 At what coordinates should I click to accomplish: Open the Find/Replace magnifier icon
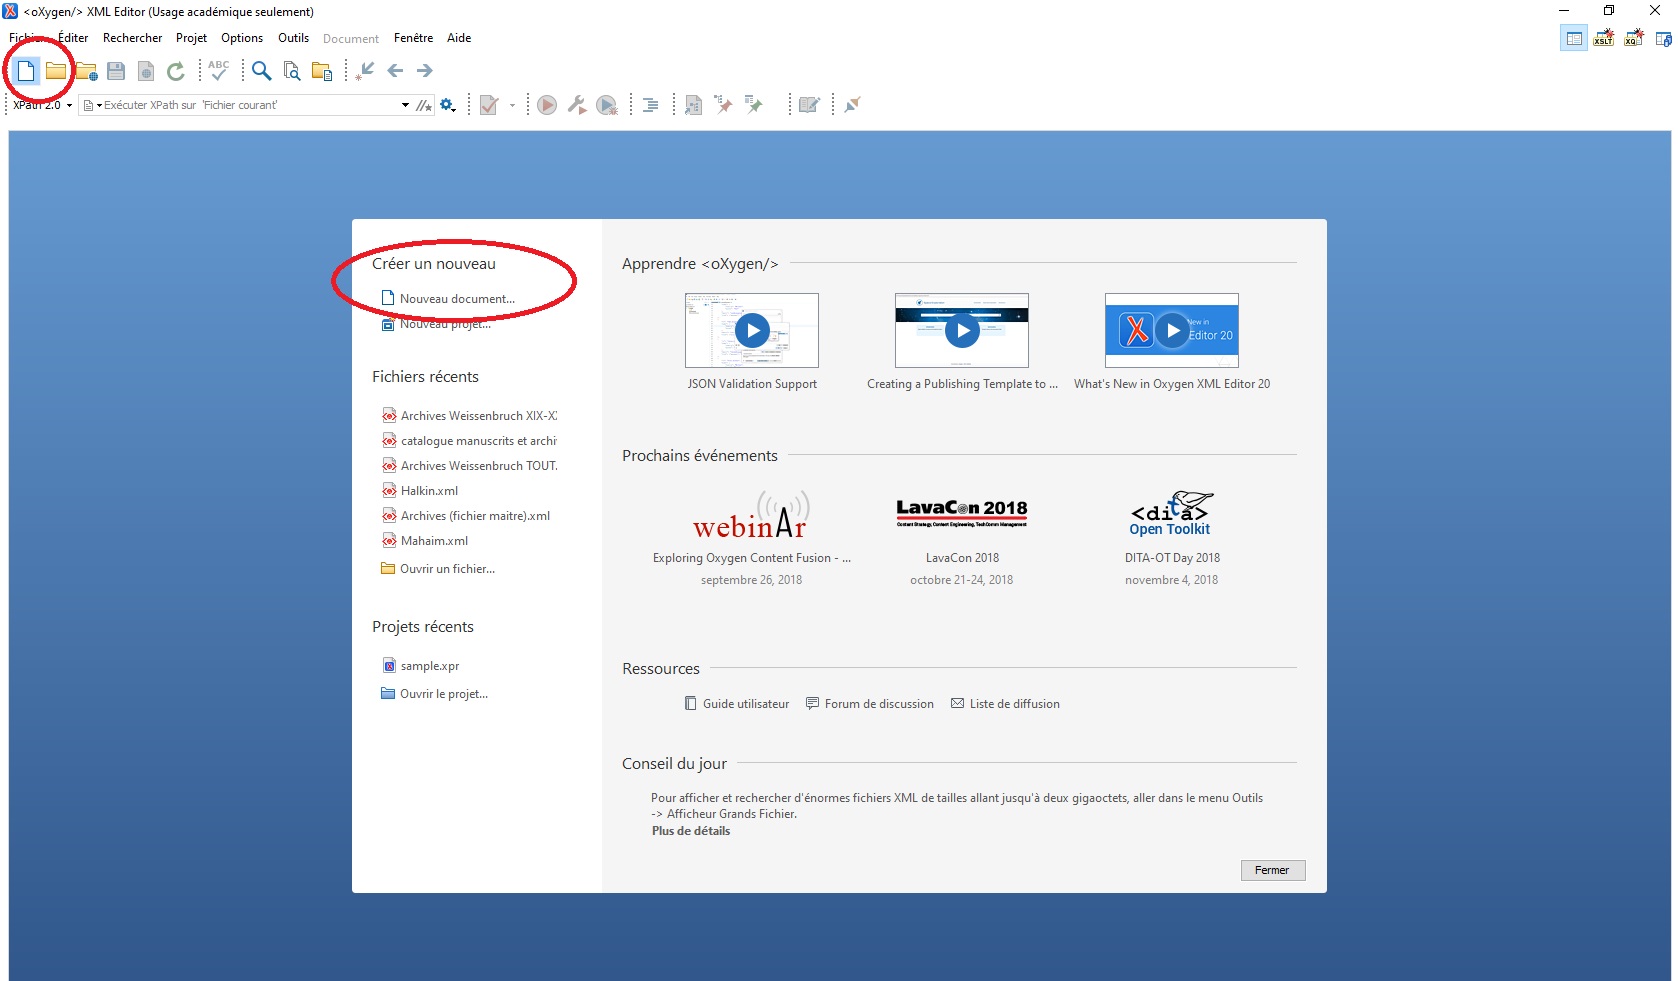[261, 70]
